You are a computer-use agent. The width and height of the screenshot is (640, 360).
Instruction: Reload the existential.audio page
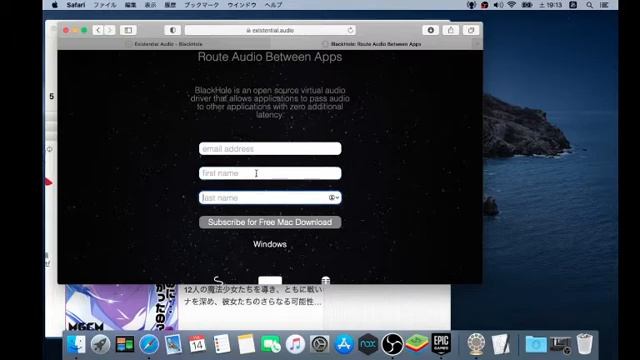(350, 30)
